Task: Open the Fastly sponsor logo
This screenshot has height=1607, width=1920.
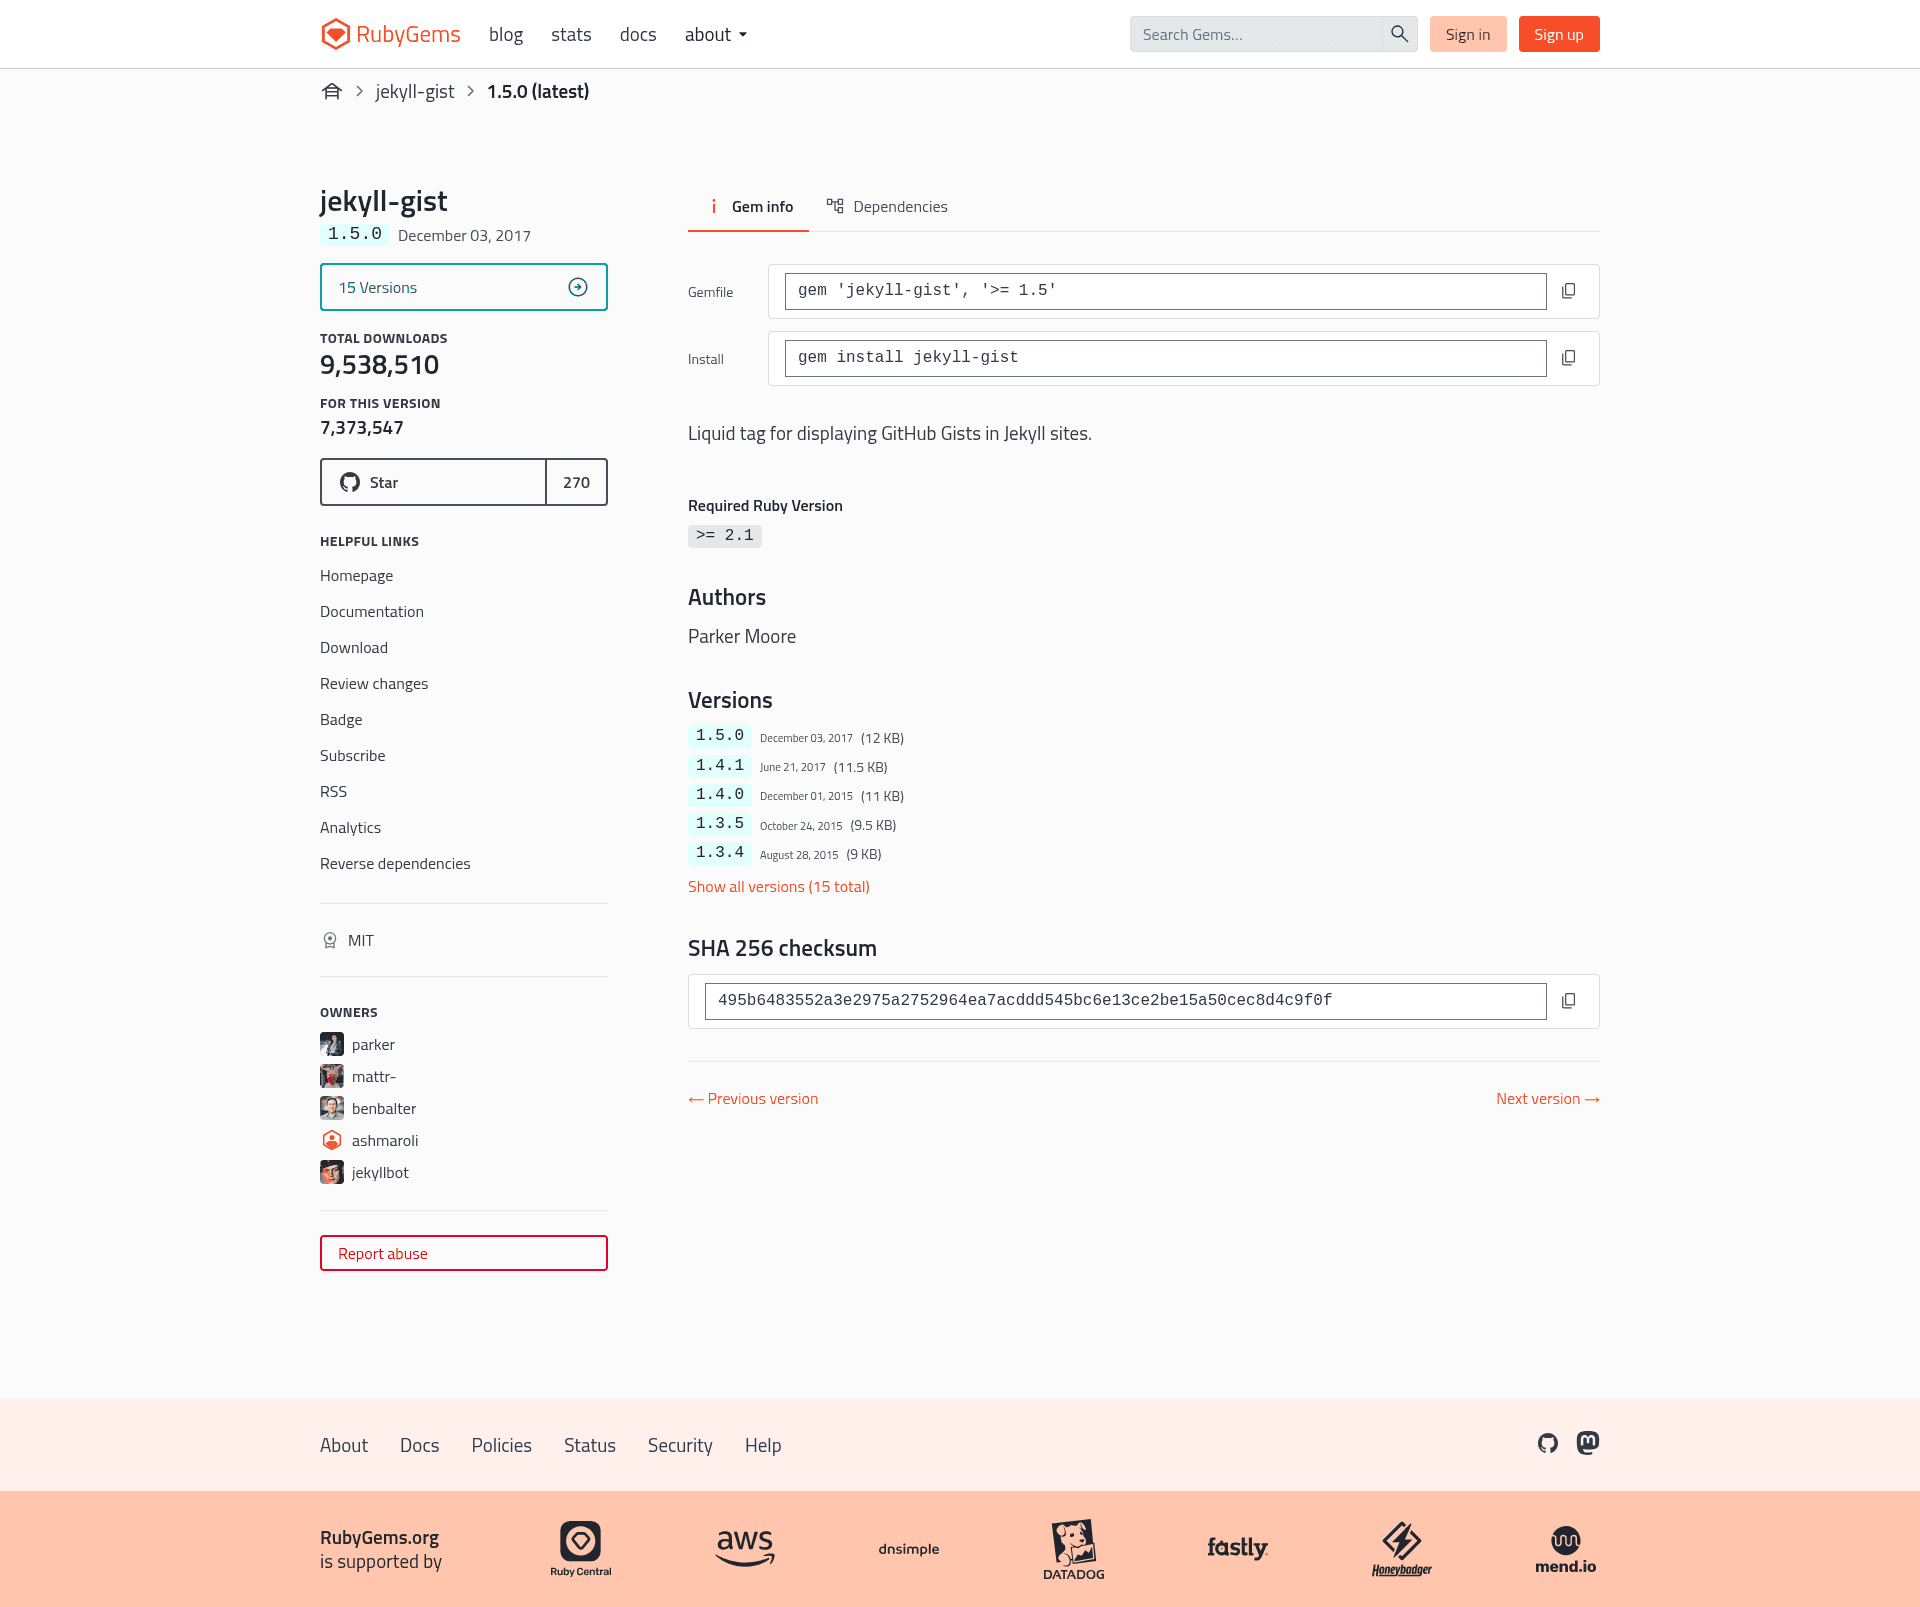Action: click(x=1238, y=1548)
